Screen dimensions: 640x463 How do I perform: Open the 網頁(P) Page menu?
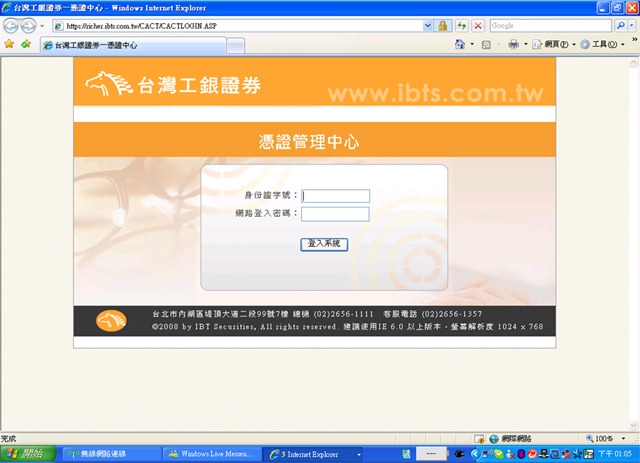[554, 44]
